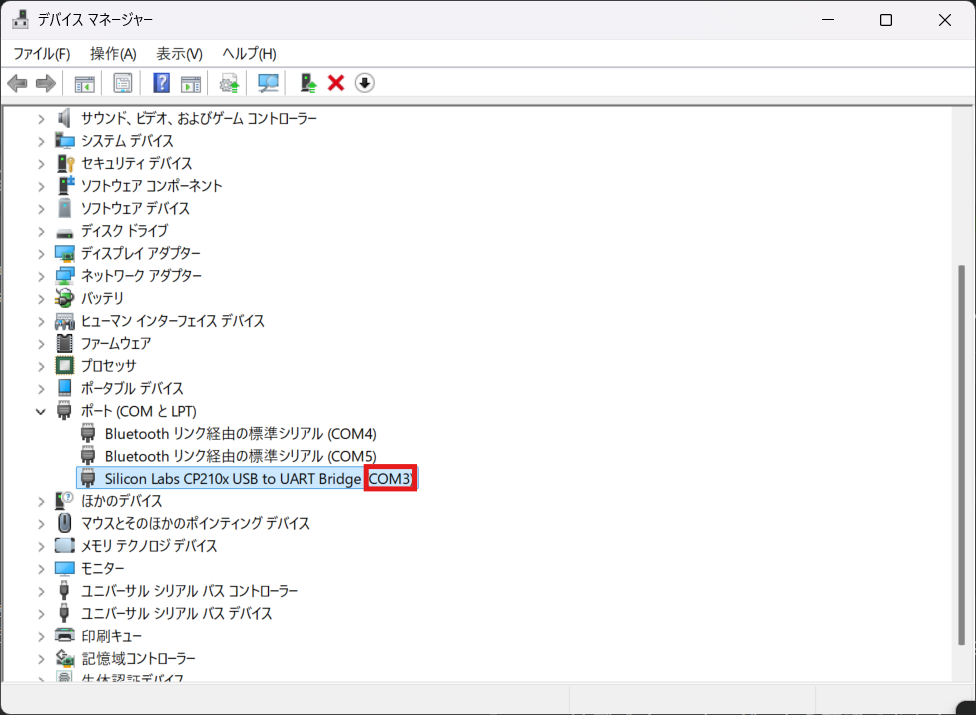Expand the システム デバイス node

click(x=41, y=141)
